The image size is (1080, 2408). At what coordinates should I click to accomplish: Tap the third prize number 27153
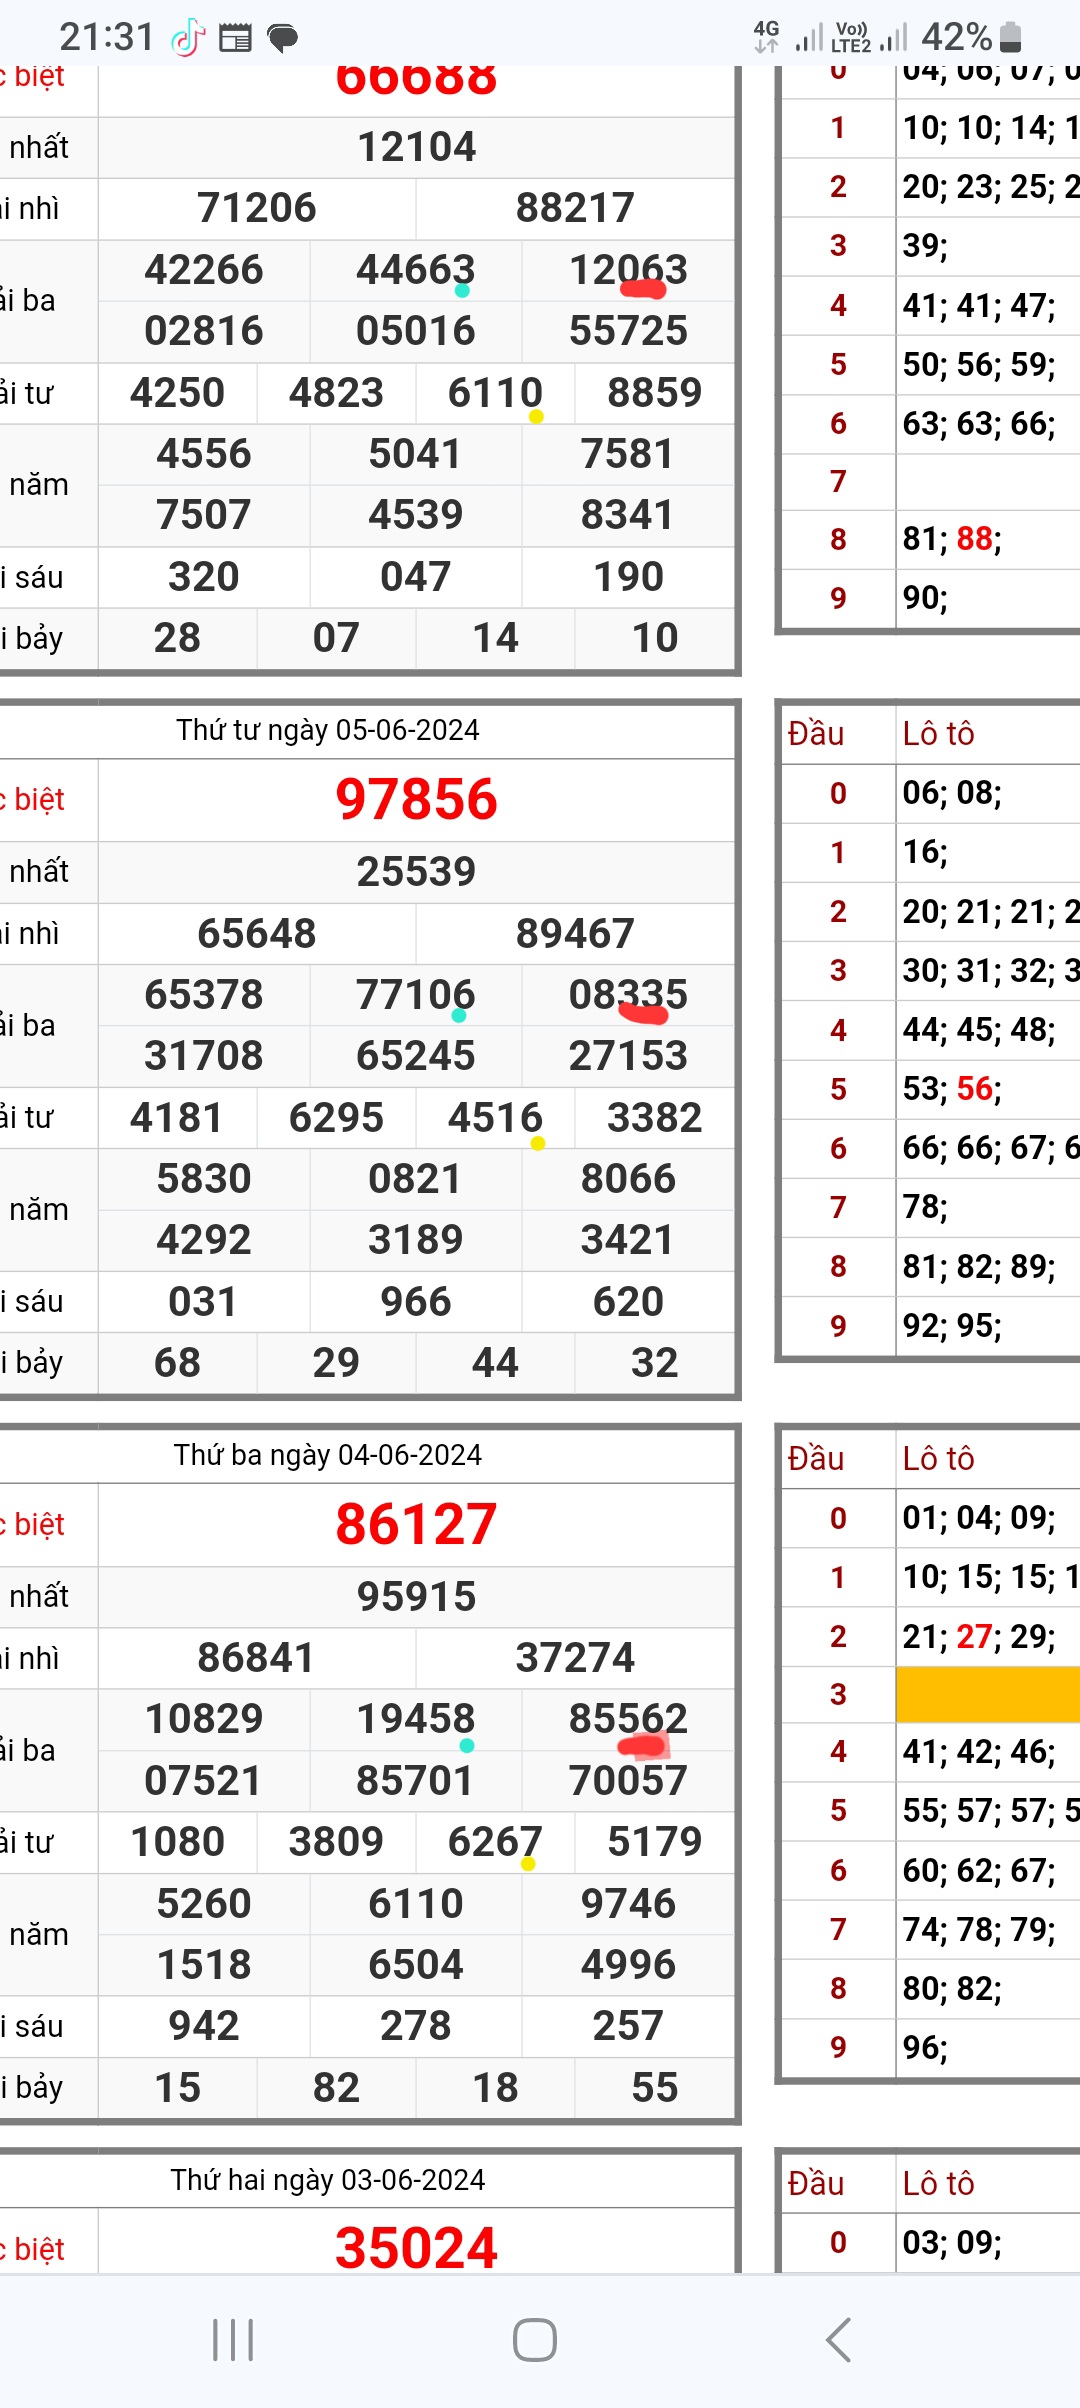click(628, 1056)
